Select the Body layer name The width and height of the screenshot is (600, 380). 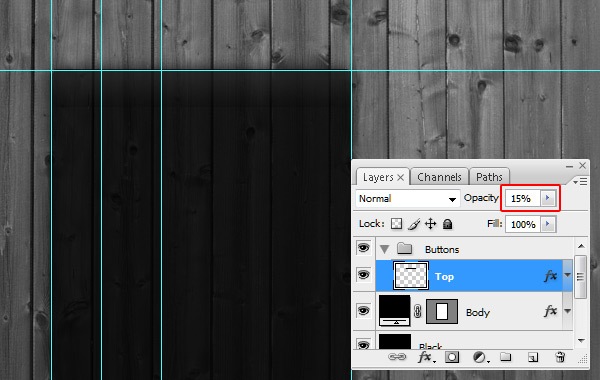pos(478,312)
